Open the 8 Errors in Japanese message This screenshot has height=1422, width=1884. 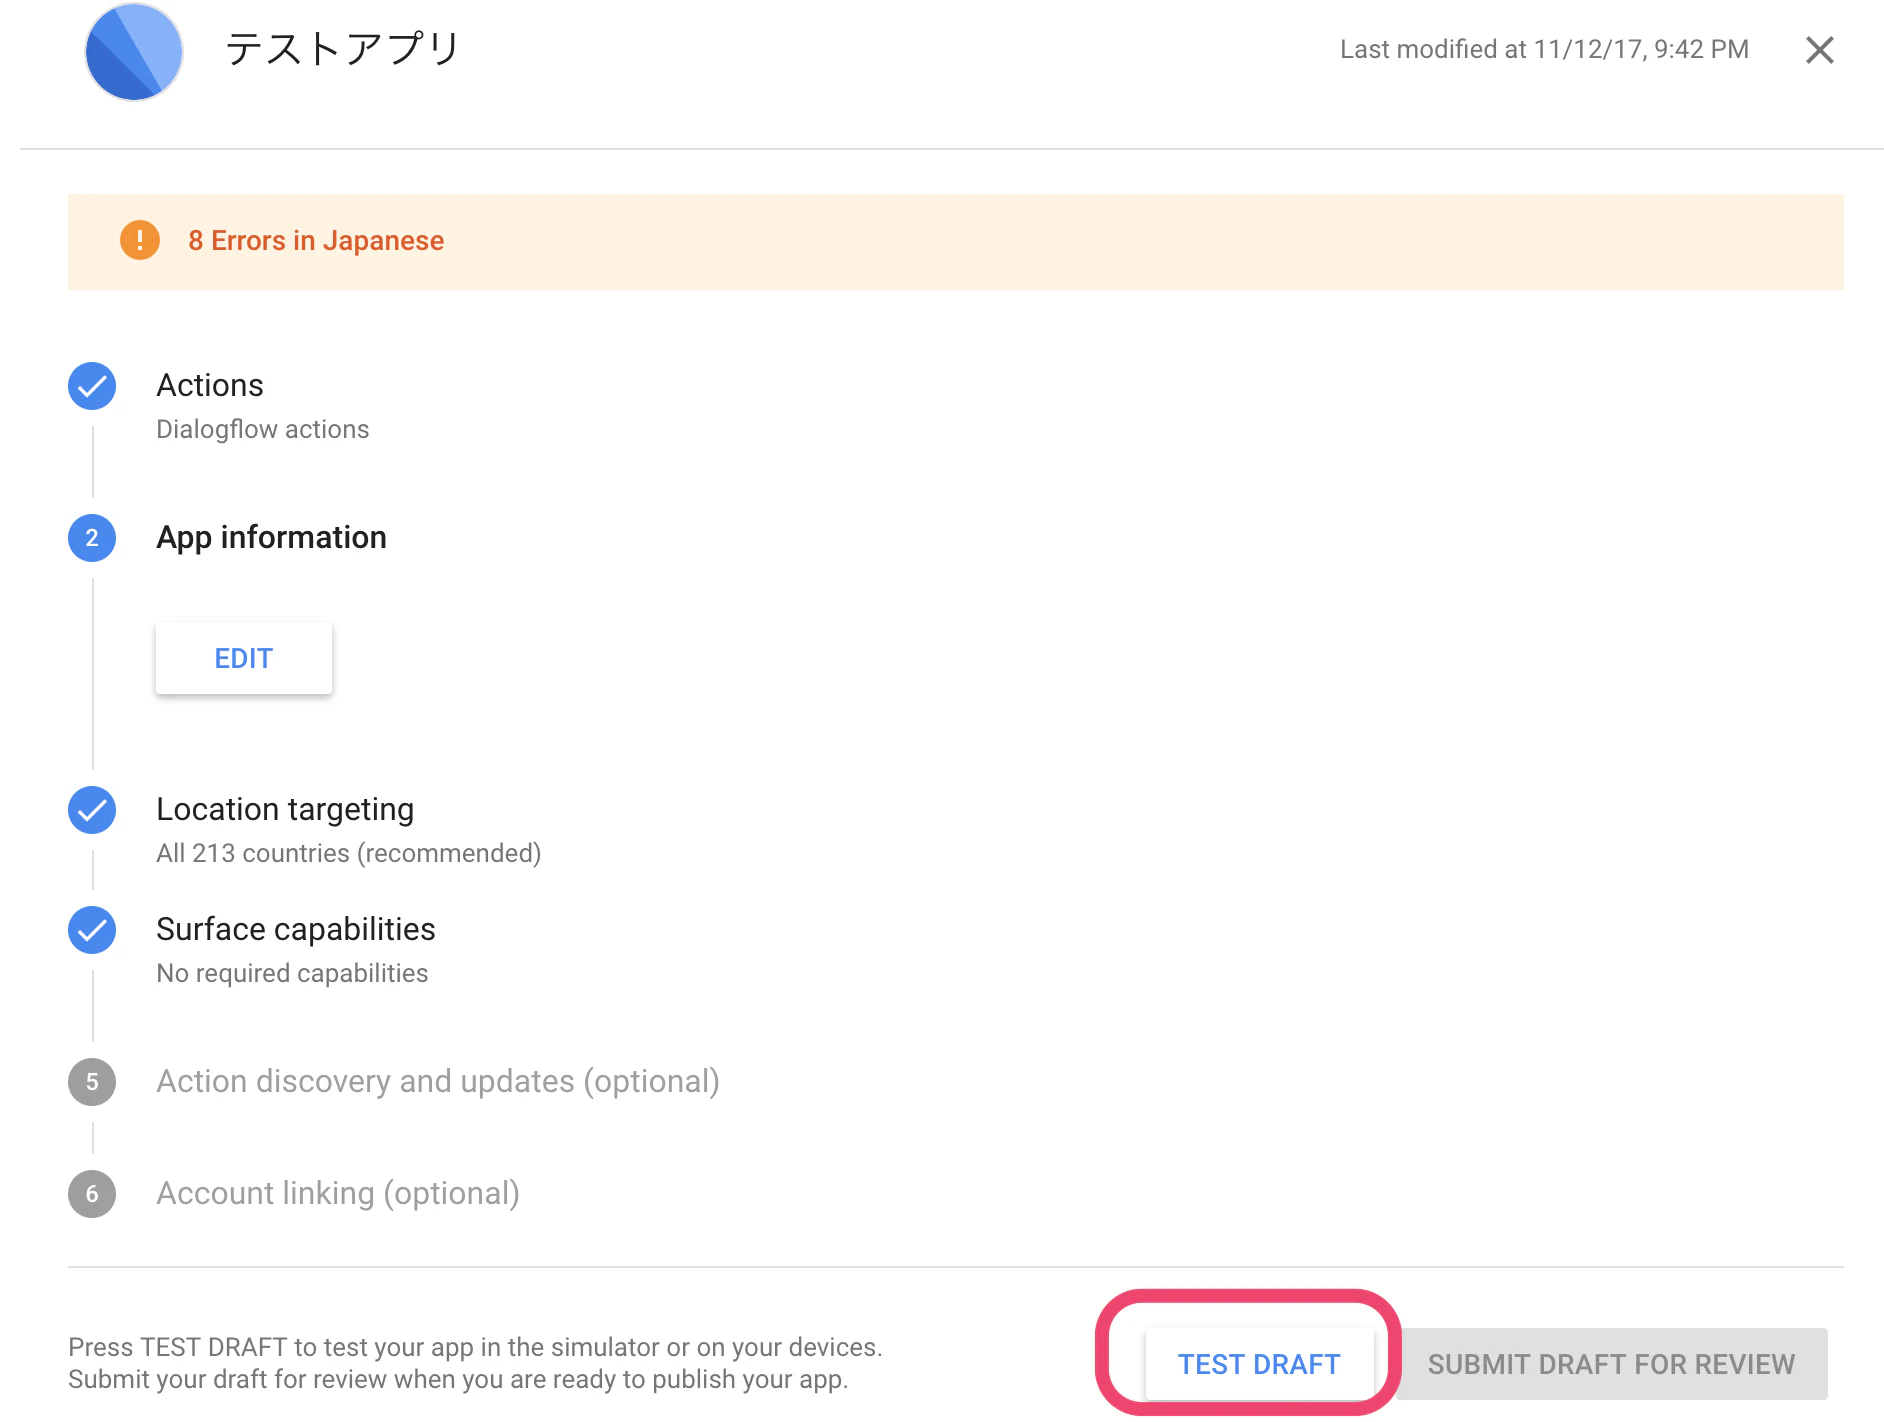(x=316, y=241)
